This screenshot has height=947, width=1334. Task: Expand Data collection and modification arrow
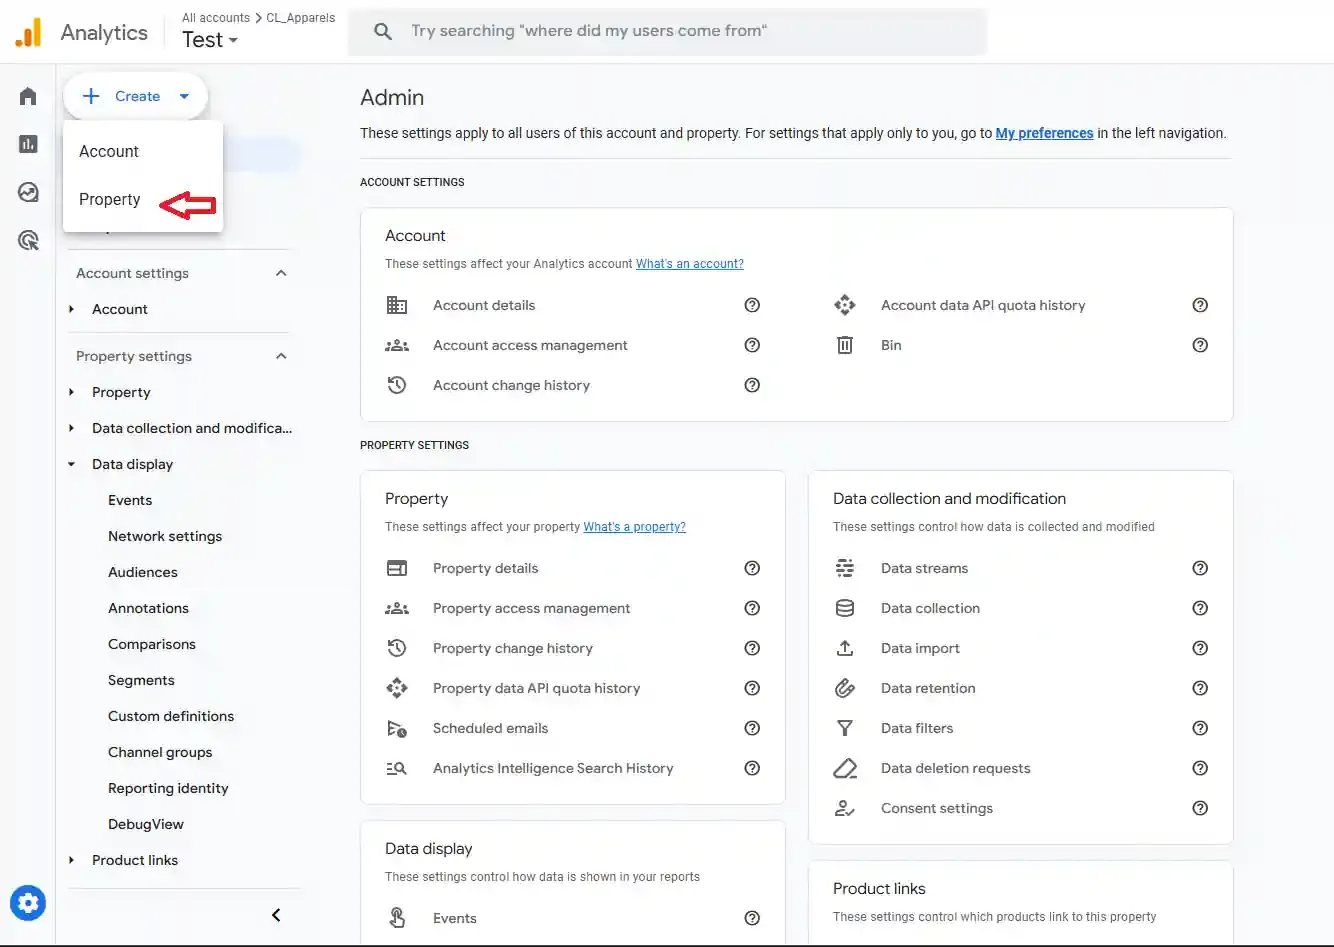(71, 428)
